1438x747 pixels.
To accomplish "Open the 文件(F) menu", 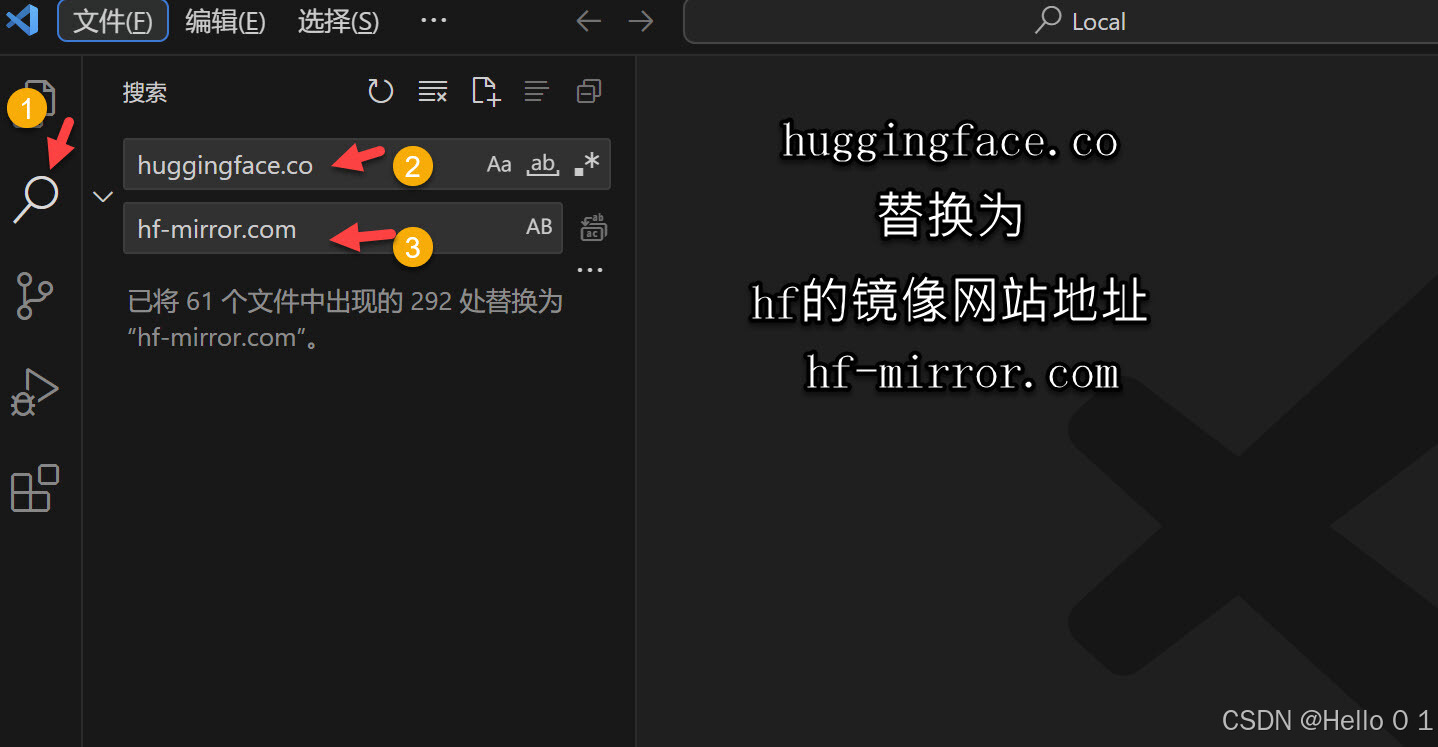I will click(113, 21).
